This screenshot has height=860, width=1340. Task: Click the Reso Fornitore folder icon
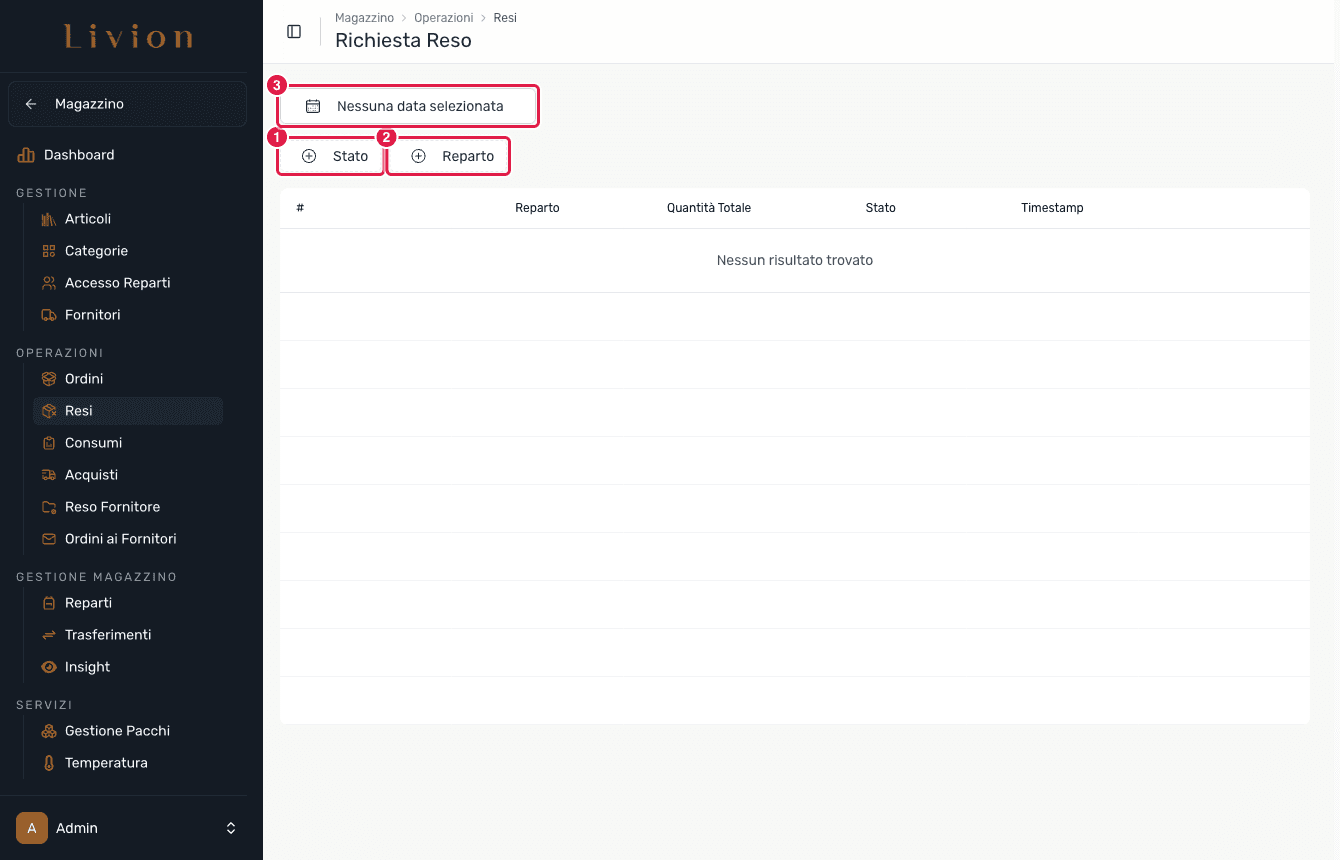[48, 507]
